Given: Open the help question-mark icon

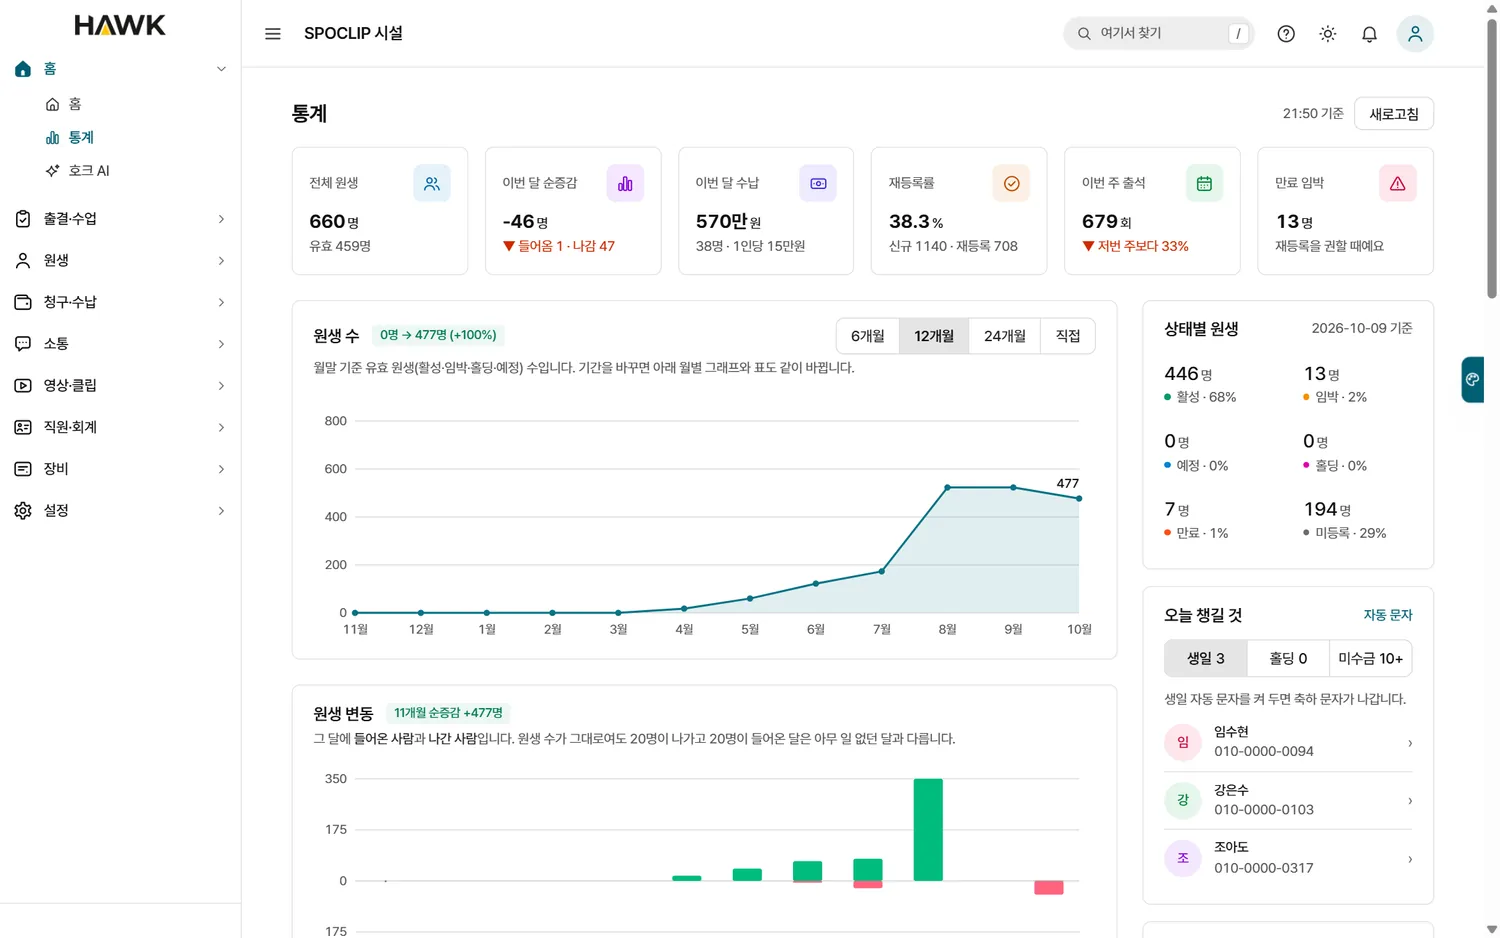Looking at the screenshot, I should 1286,34.
